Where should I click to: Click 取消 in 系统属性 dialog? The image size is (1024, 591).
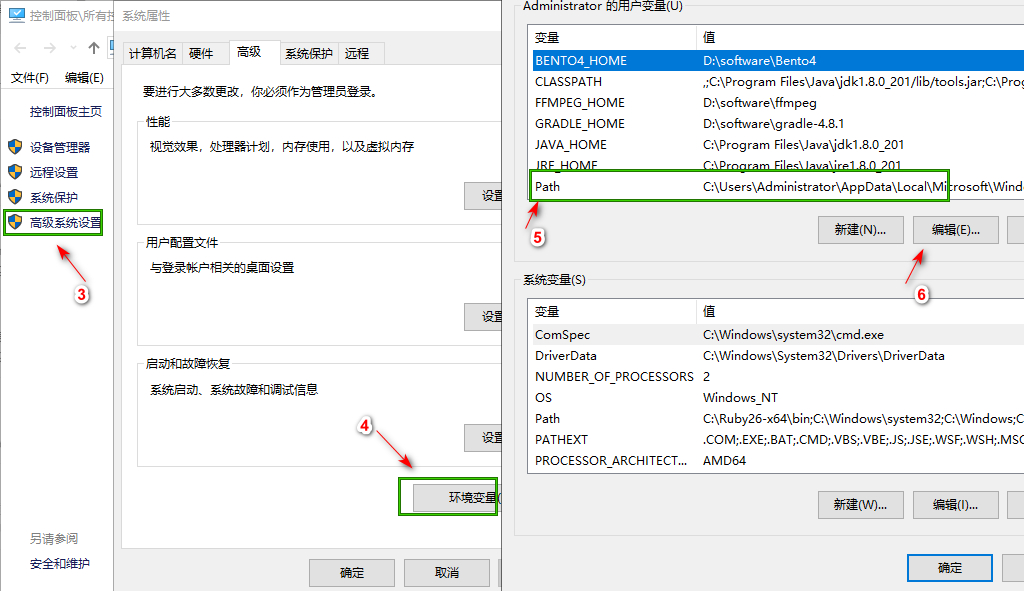point(447,573)
